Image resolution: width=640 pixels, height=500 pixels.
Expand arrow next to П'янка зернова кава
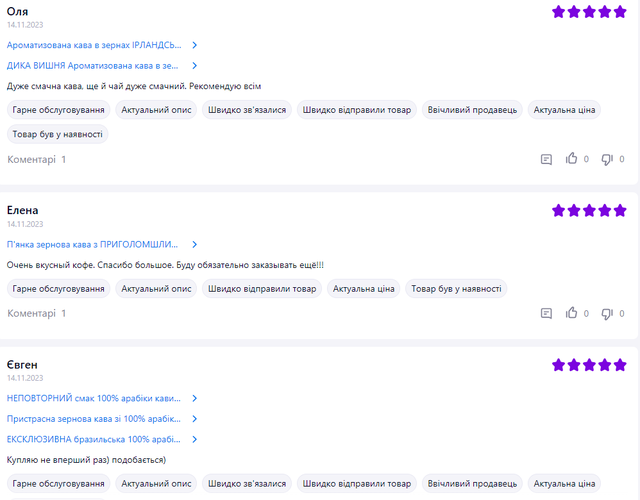(x=195, y=244)
